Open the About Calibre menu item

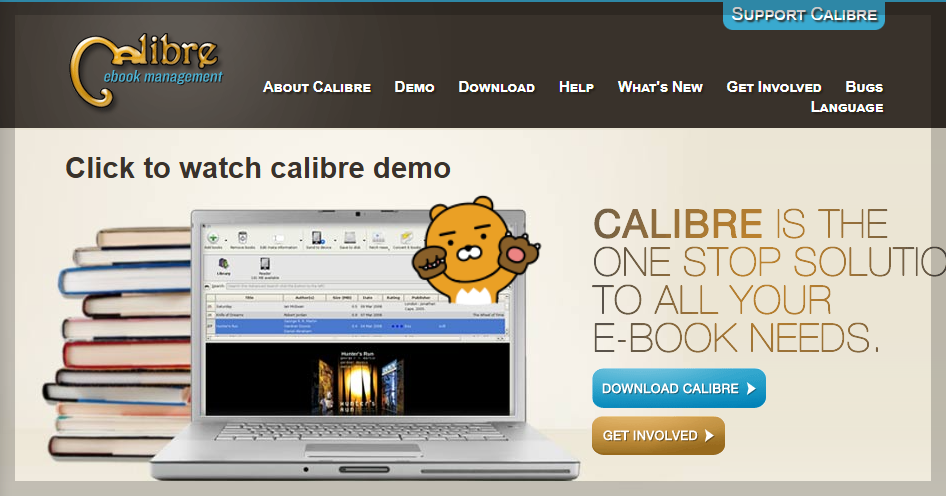[x=317, y=87]
